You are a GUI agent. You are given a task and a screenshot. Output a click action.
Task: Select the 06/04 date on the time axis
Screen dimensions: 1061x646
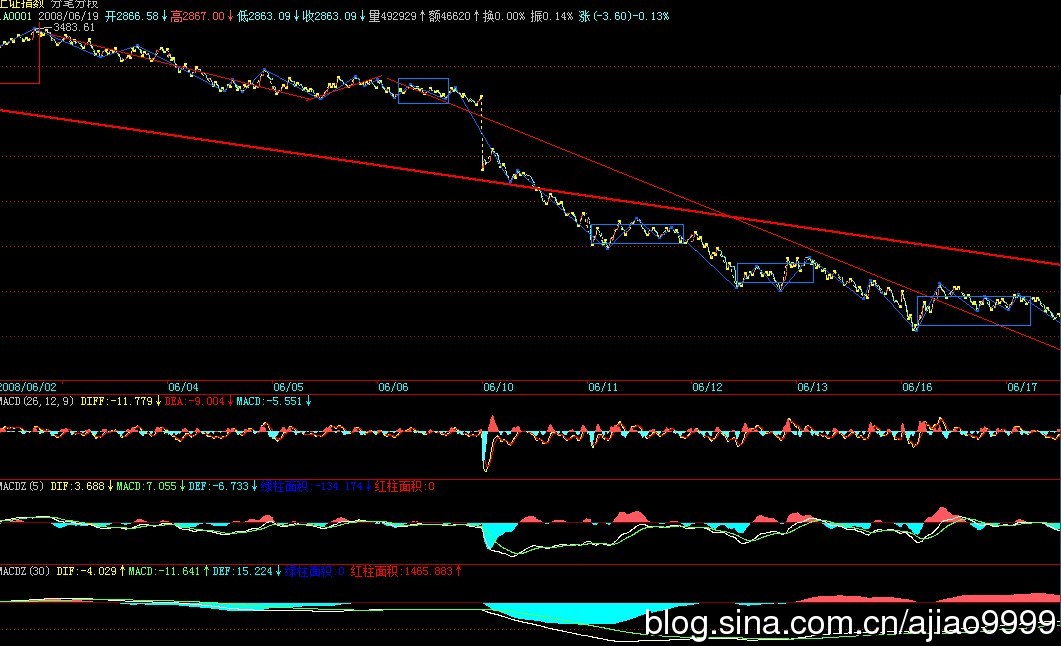coord(183,387)
